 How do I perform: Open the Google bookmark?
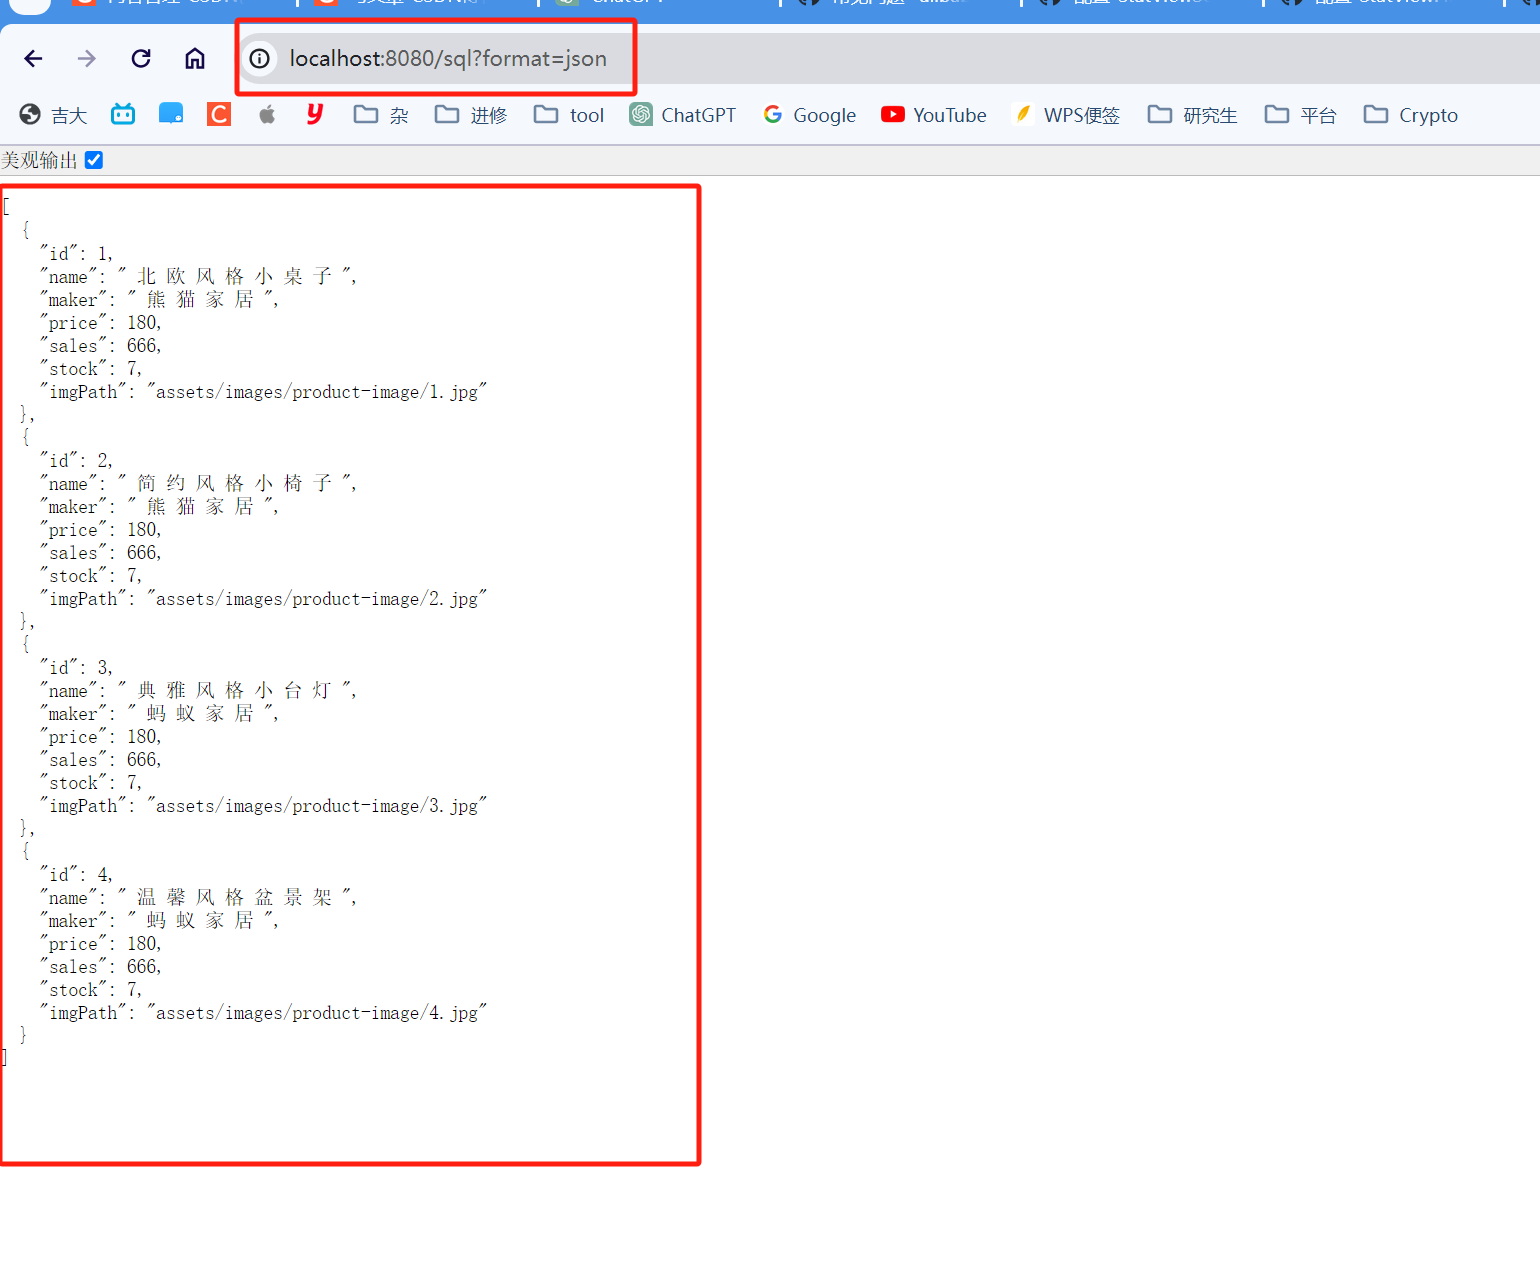click(809, 115)
